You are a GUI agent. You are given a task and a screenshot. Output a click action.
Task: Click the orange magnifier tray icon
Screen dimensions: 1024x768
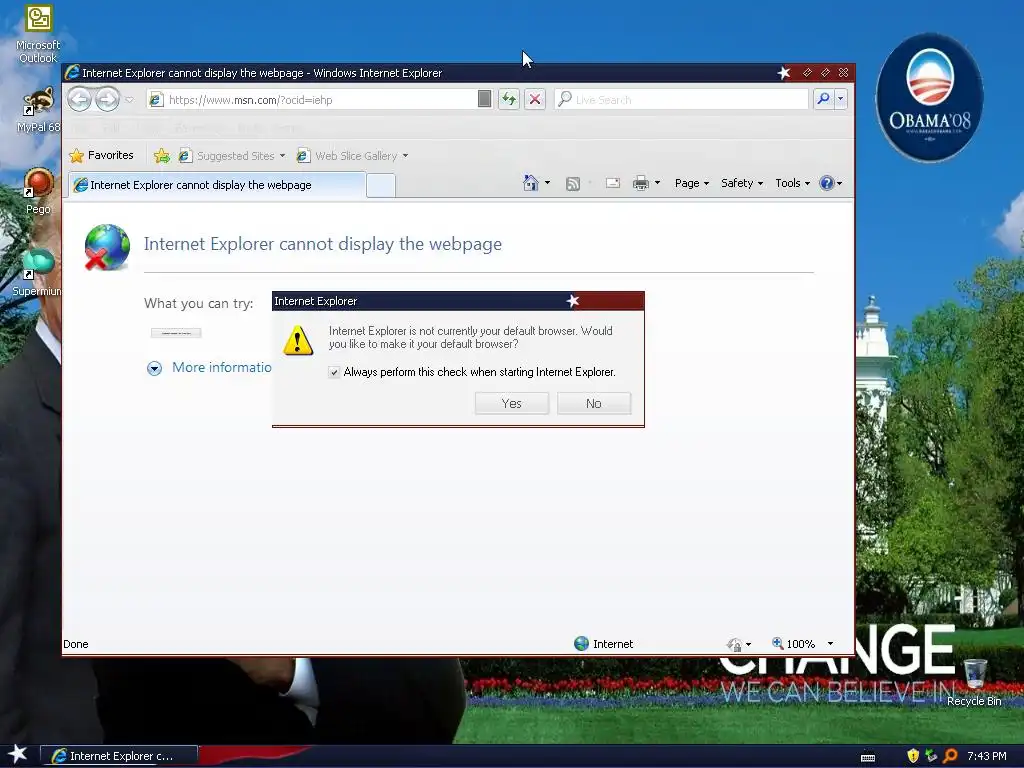[950, 756]
